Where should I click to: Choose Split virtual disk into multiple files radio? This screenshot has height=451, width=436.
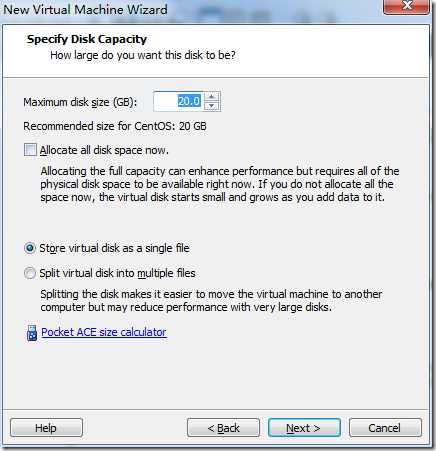(30, 273)
